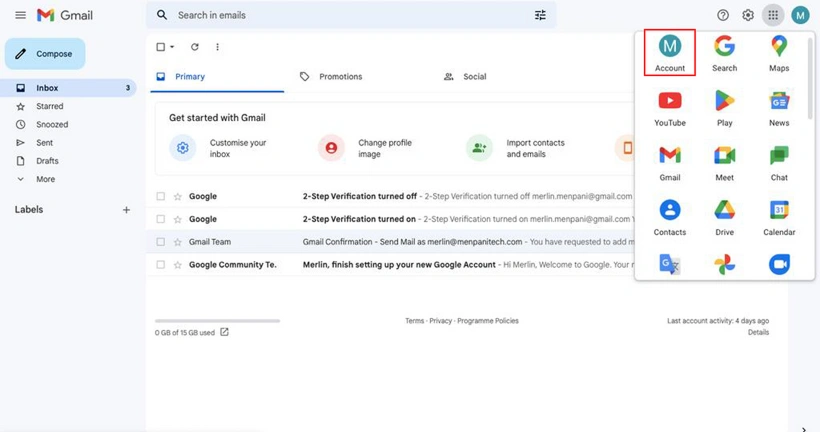Open storage management external link icon
Viewport: 820px width, 432px height.
[x=224, y=332]
